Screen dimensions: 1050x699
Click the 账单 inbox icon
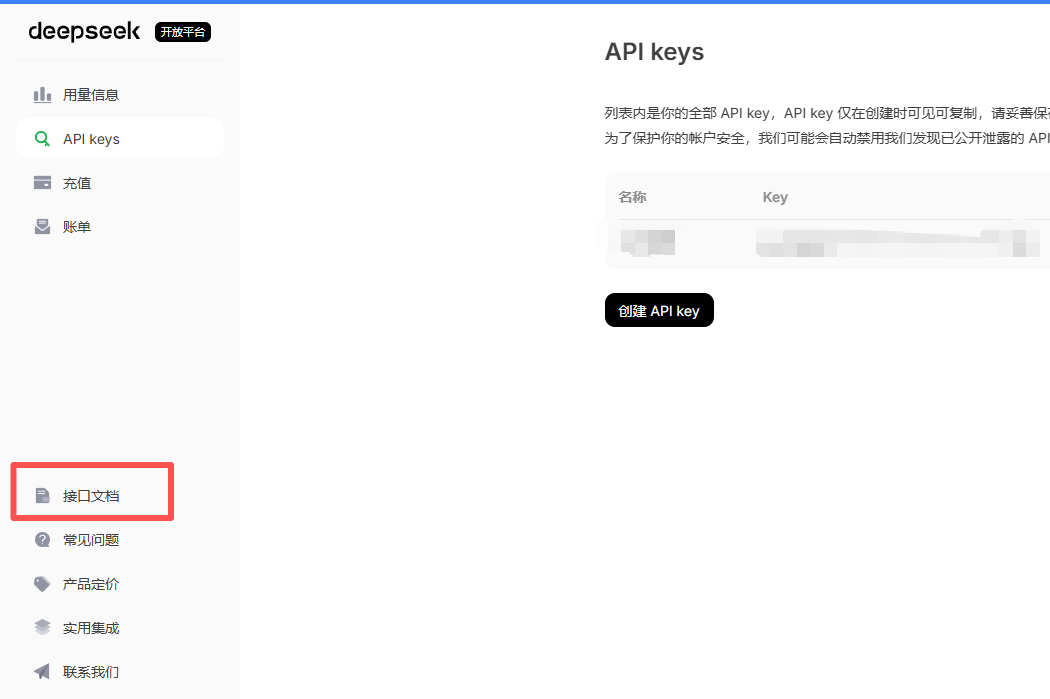point(42,227)
